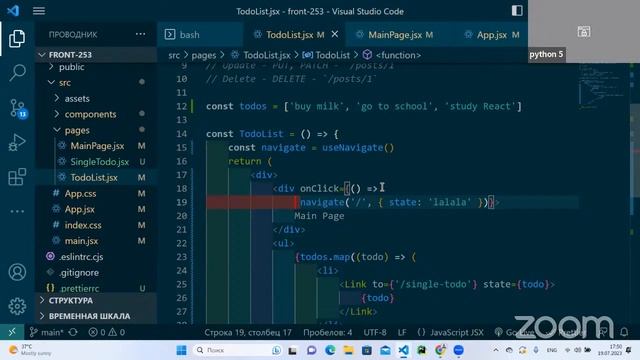Toggle the sidebar layout icon in title bar
Viewport: 640px width, 360px height.
tap(517, 11)
